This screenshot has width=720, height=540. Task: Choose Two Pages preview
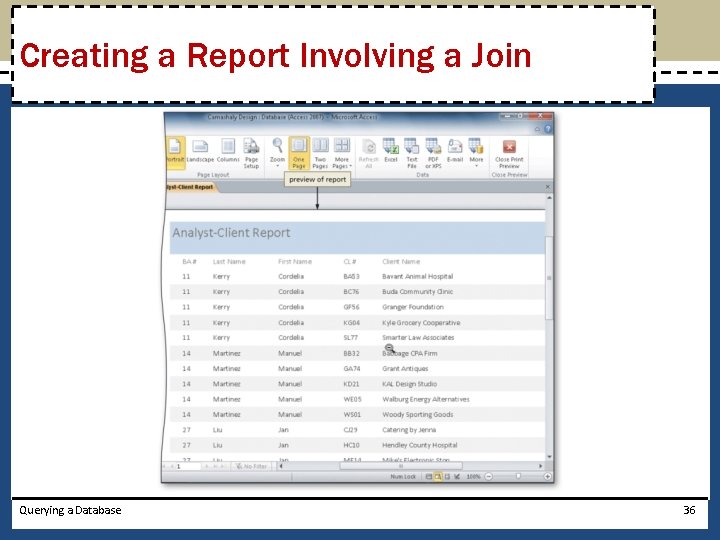[x=320, y=153]
